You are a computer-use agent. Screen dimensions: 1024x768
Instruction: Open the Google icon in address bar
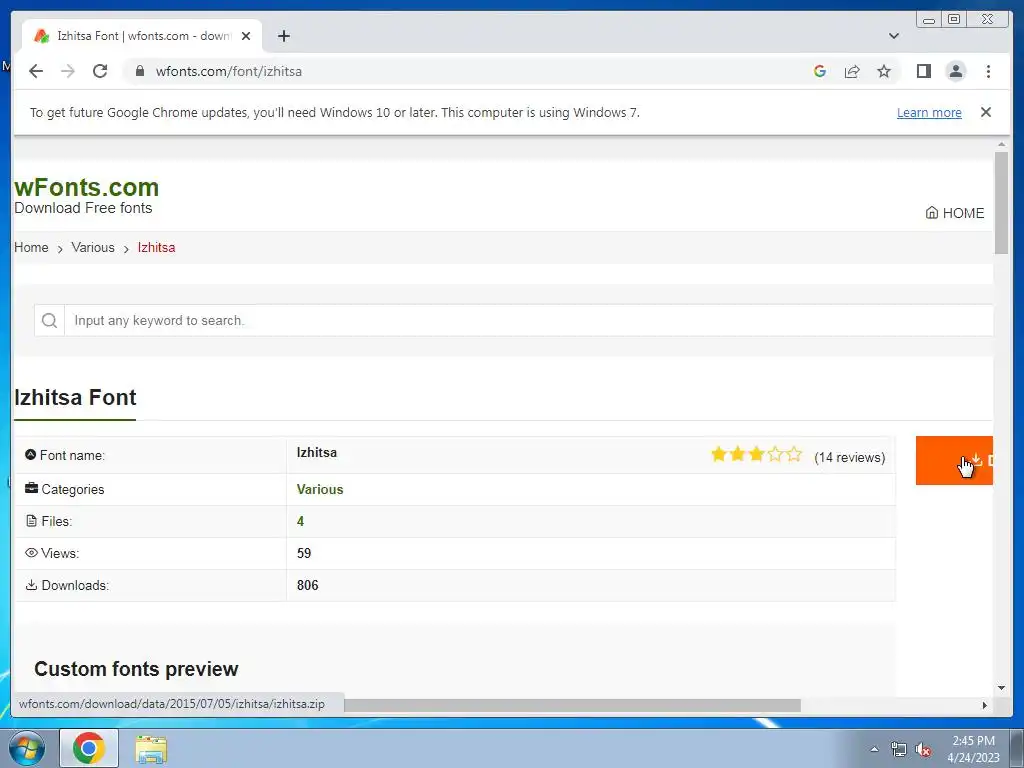pyautogui.click(x=820, y=71)
